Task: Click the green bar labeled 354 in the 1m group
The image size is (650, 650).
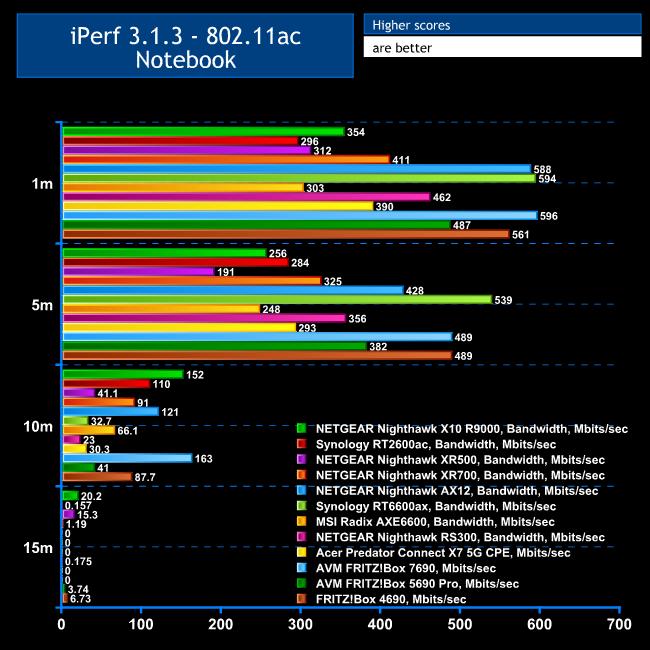Action: click(204, 131)
